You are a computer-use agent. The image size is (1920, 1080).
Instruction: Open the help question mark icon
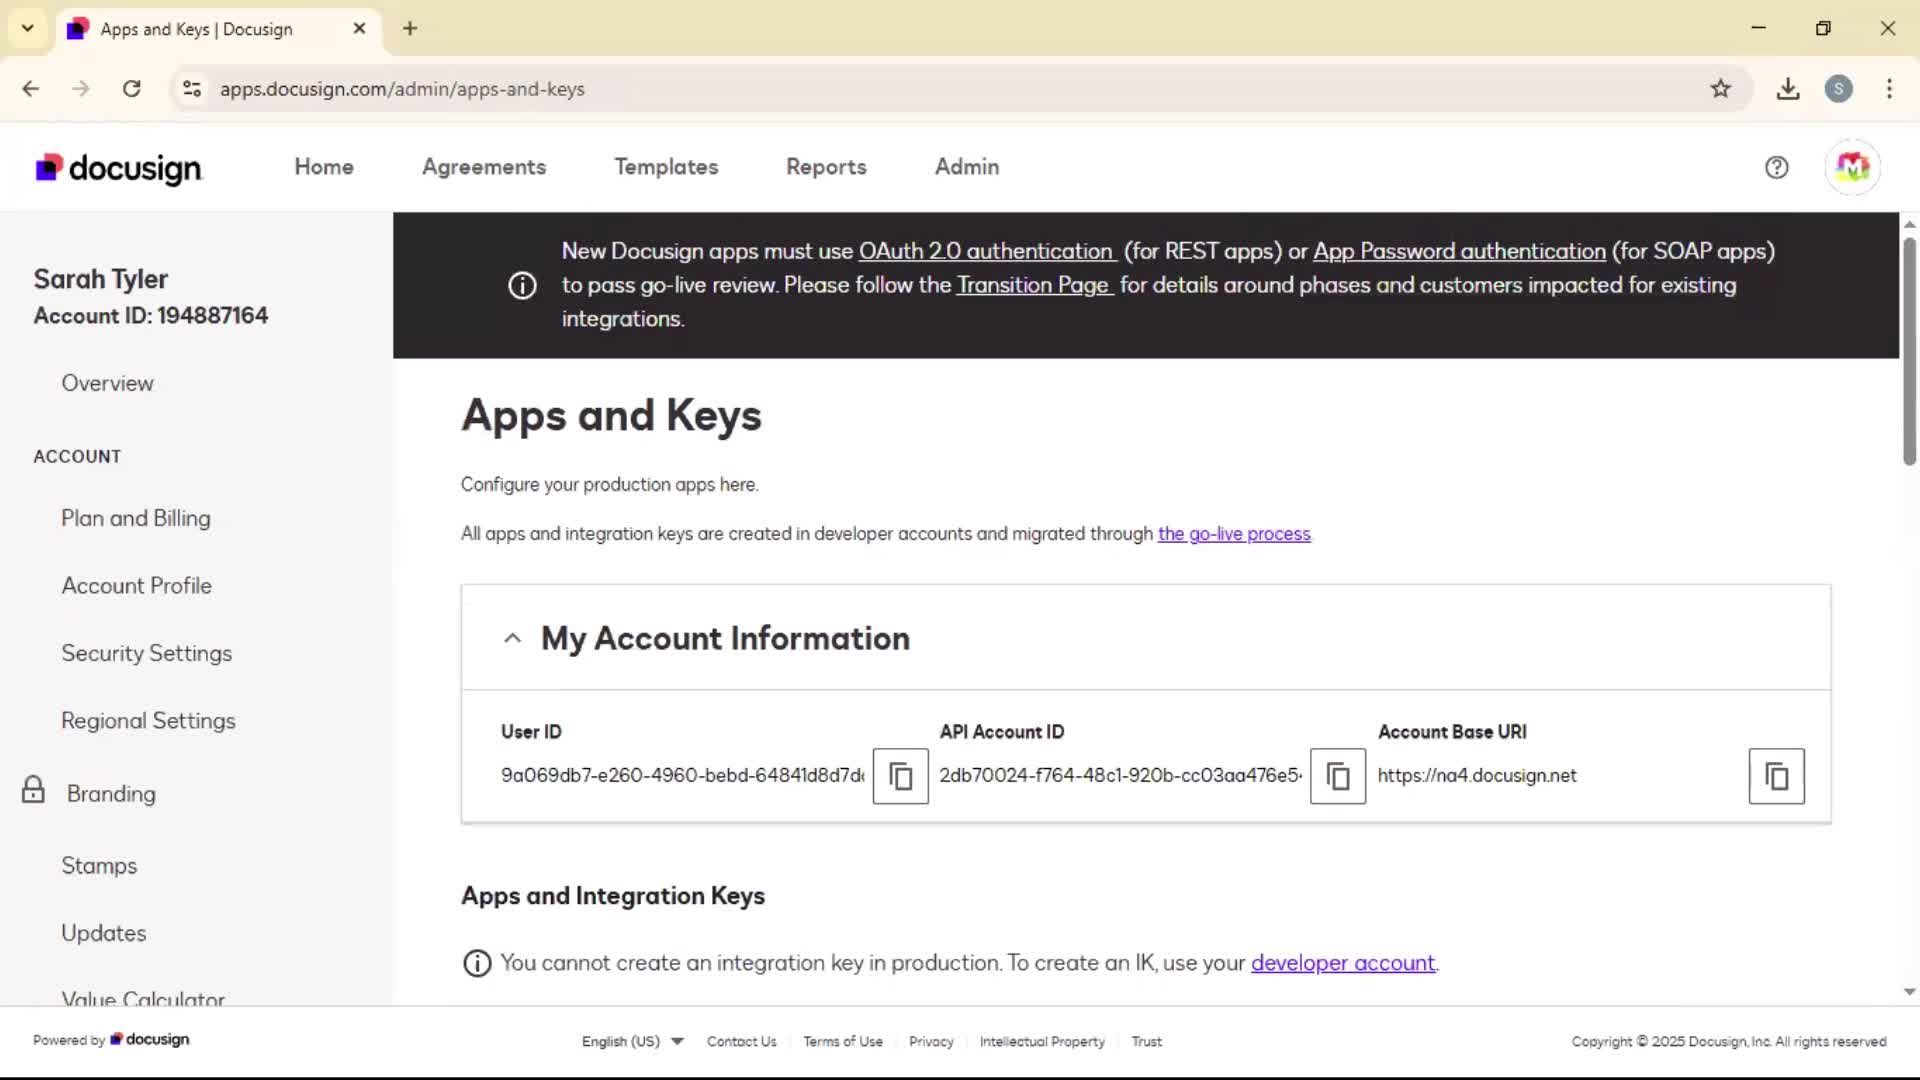coord(1776,167)
